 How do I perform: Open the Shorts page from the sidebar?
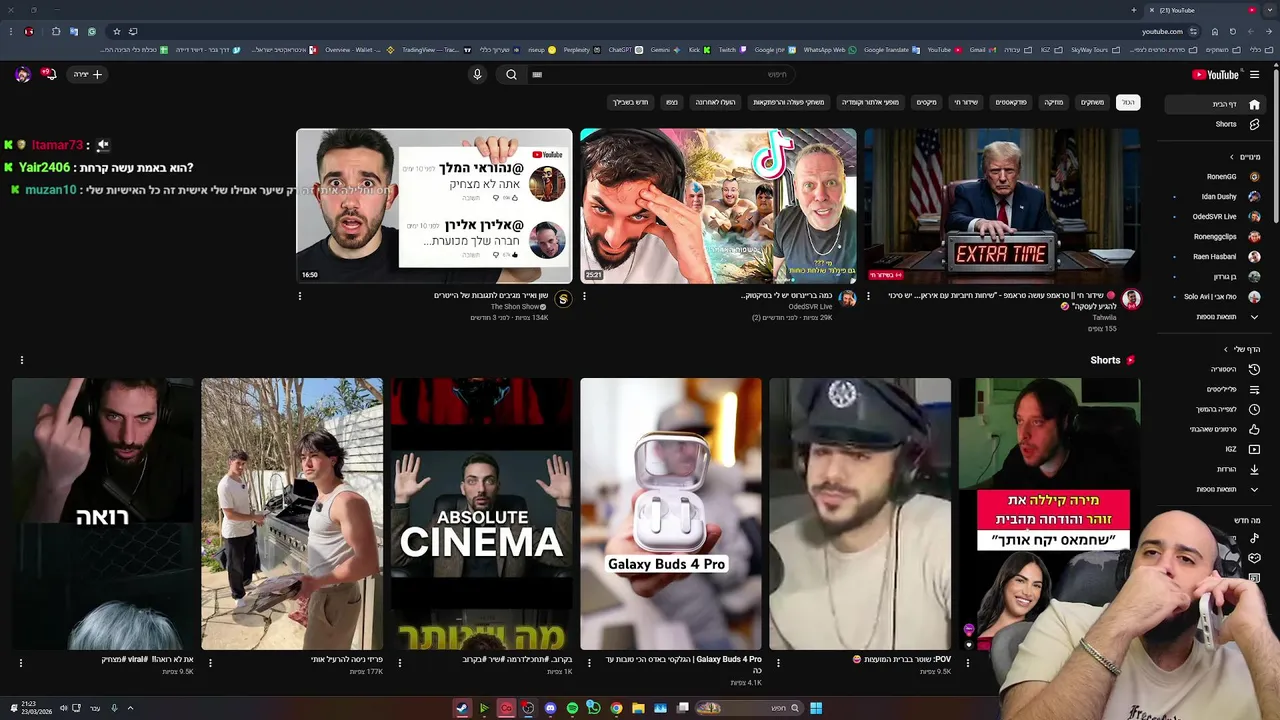click(x=1213, y=124)
